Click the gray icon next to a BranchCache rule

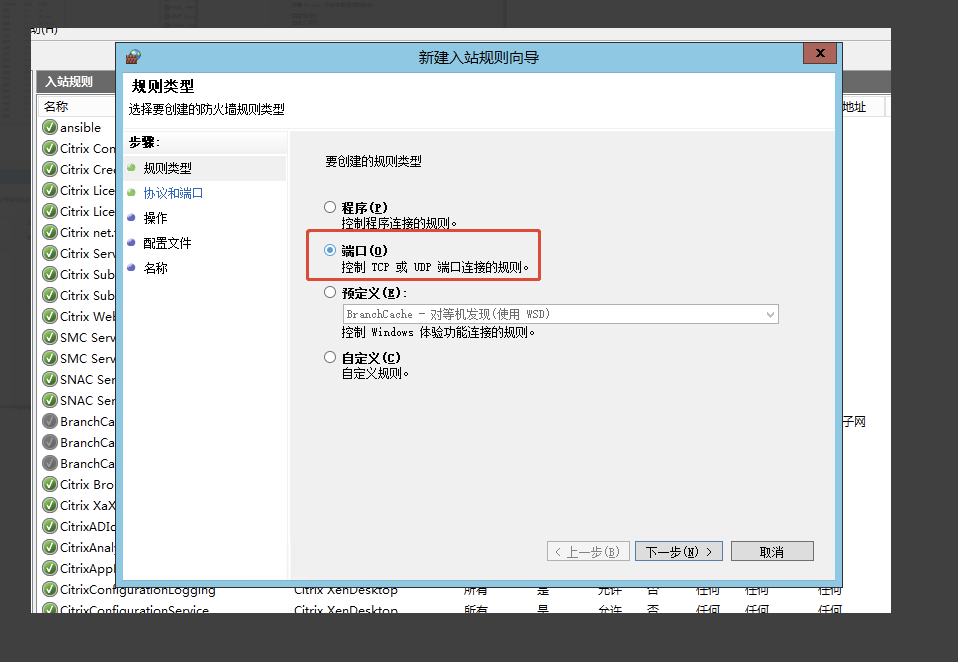point(49,421)
